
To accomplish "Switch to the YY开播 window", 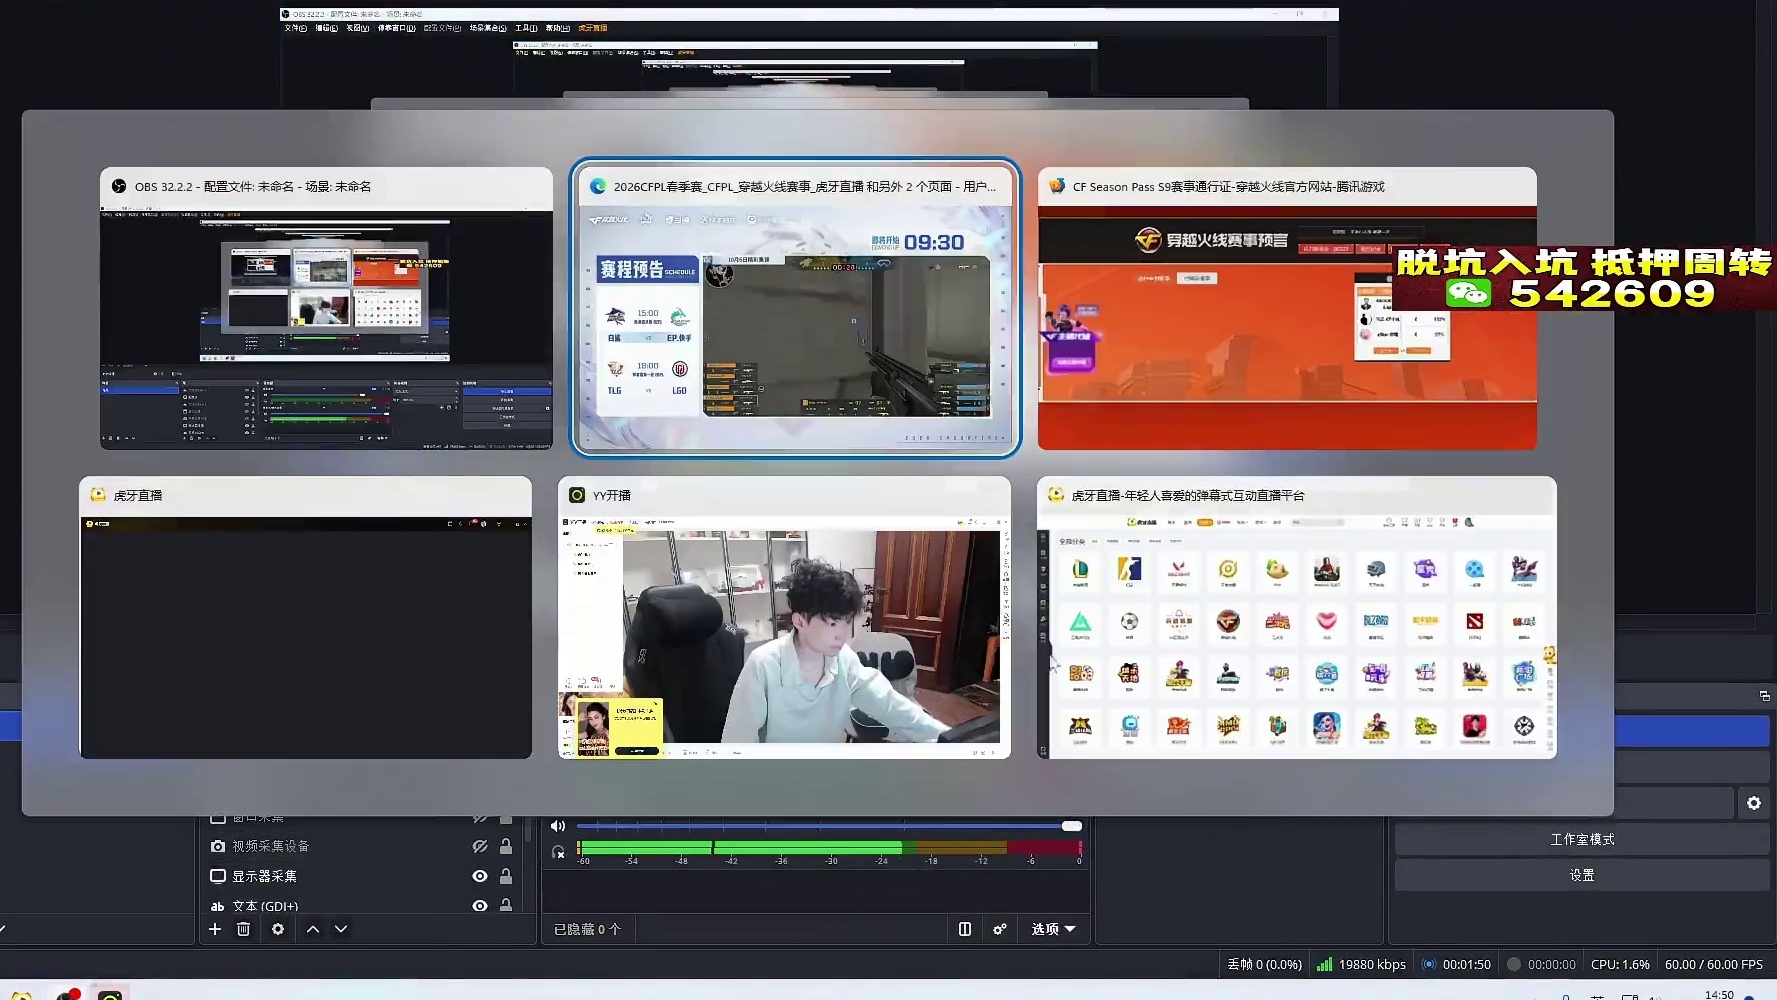I will (784, 617).
